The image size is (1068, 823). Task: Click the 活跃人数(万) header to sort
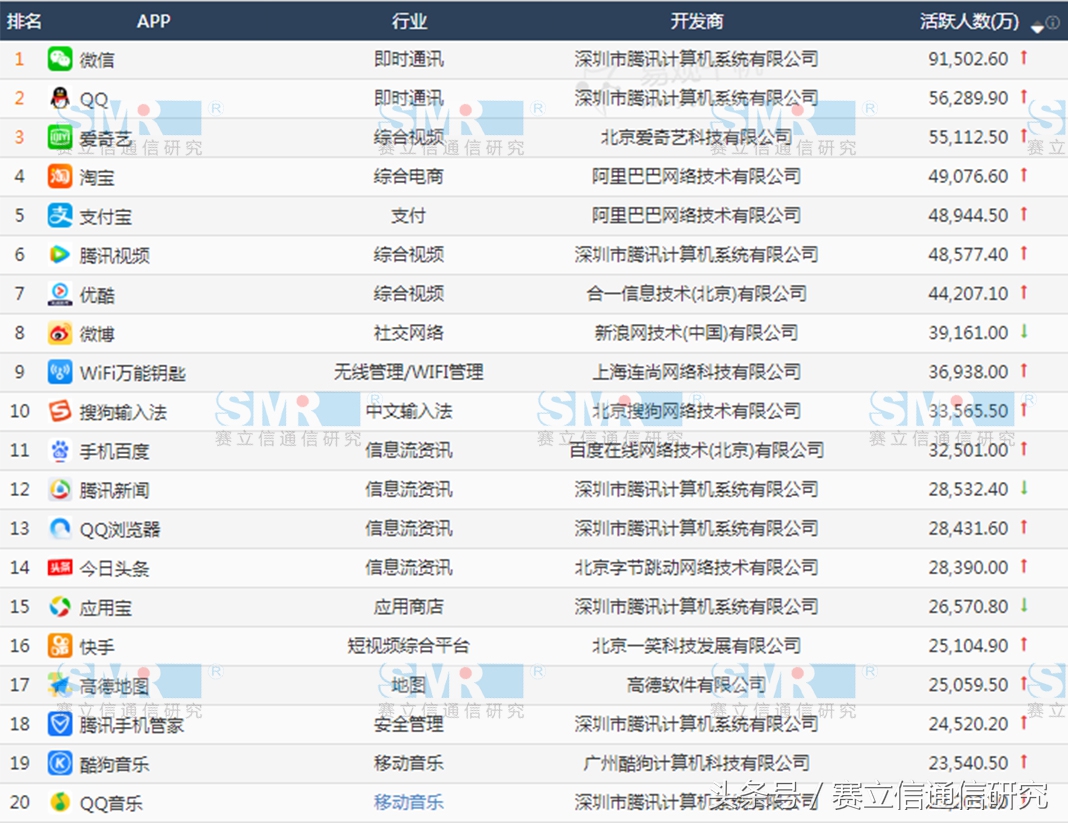(970, 21)
